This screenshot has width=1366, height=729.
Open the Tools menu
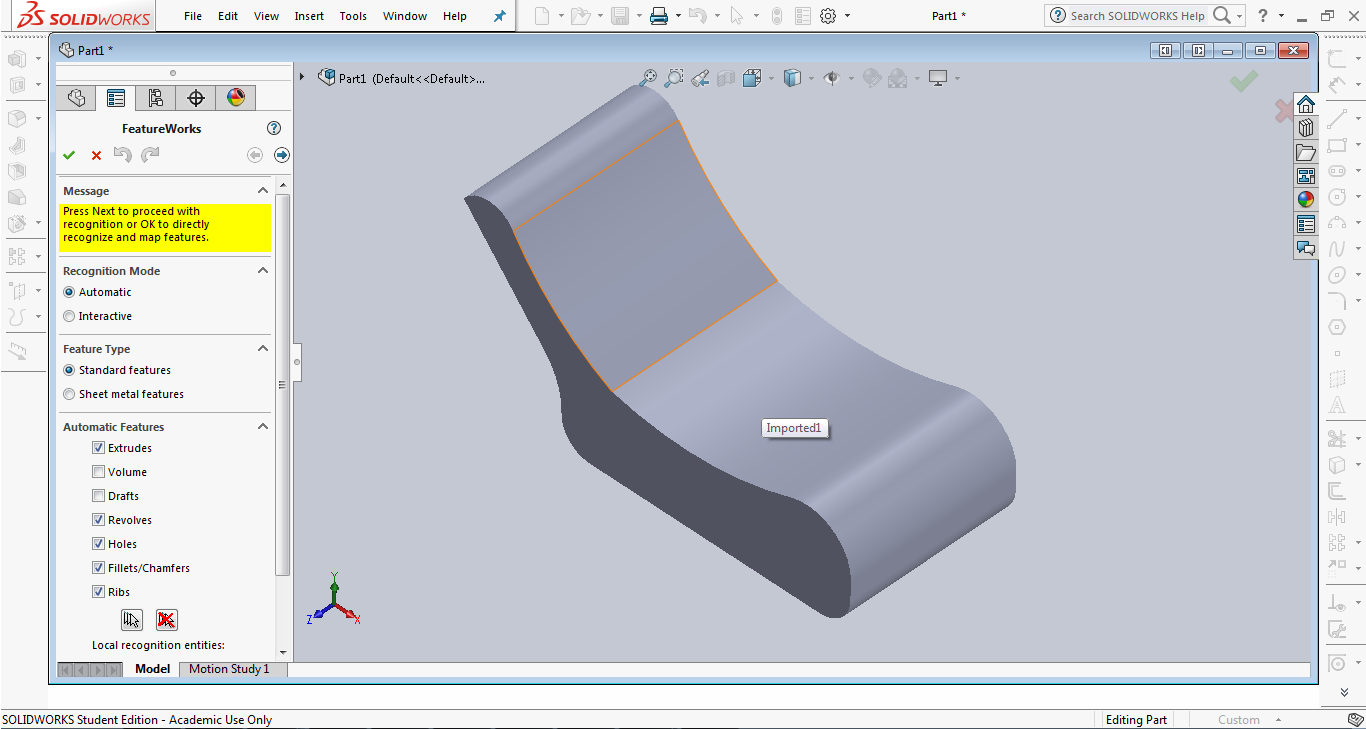[x=353, y=16]
